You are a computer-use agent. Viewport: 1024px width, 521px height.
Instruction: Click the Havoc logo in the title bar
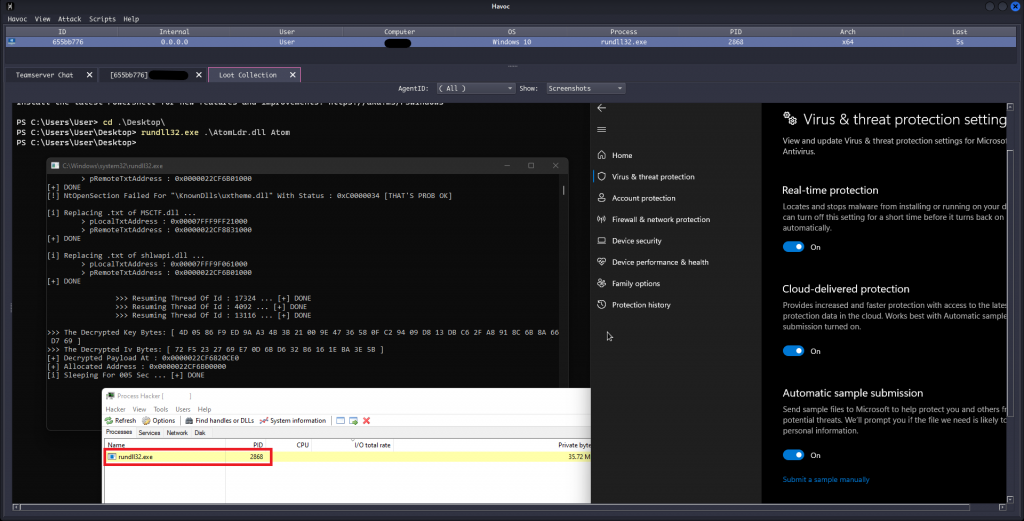[9, 6]
